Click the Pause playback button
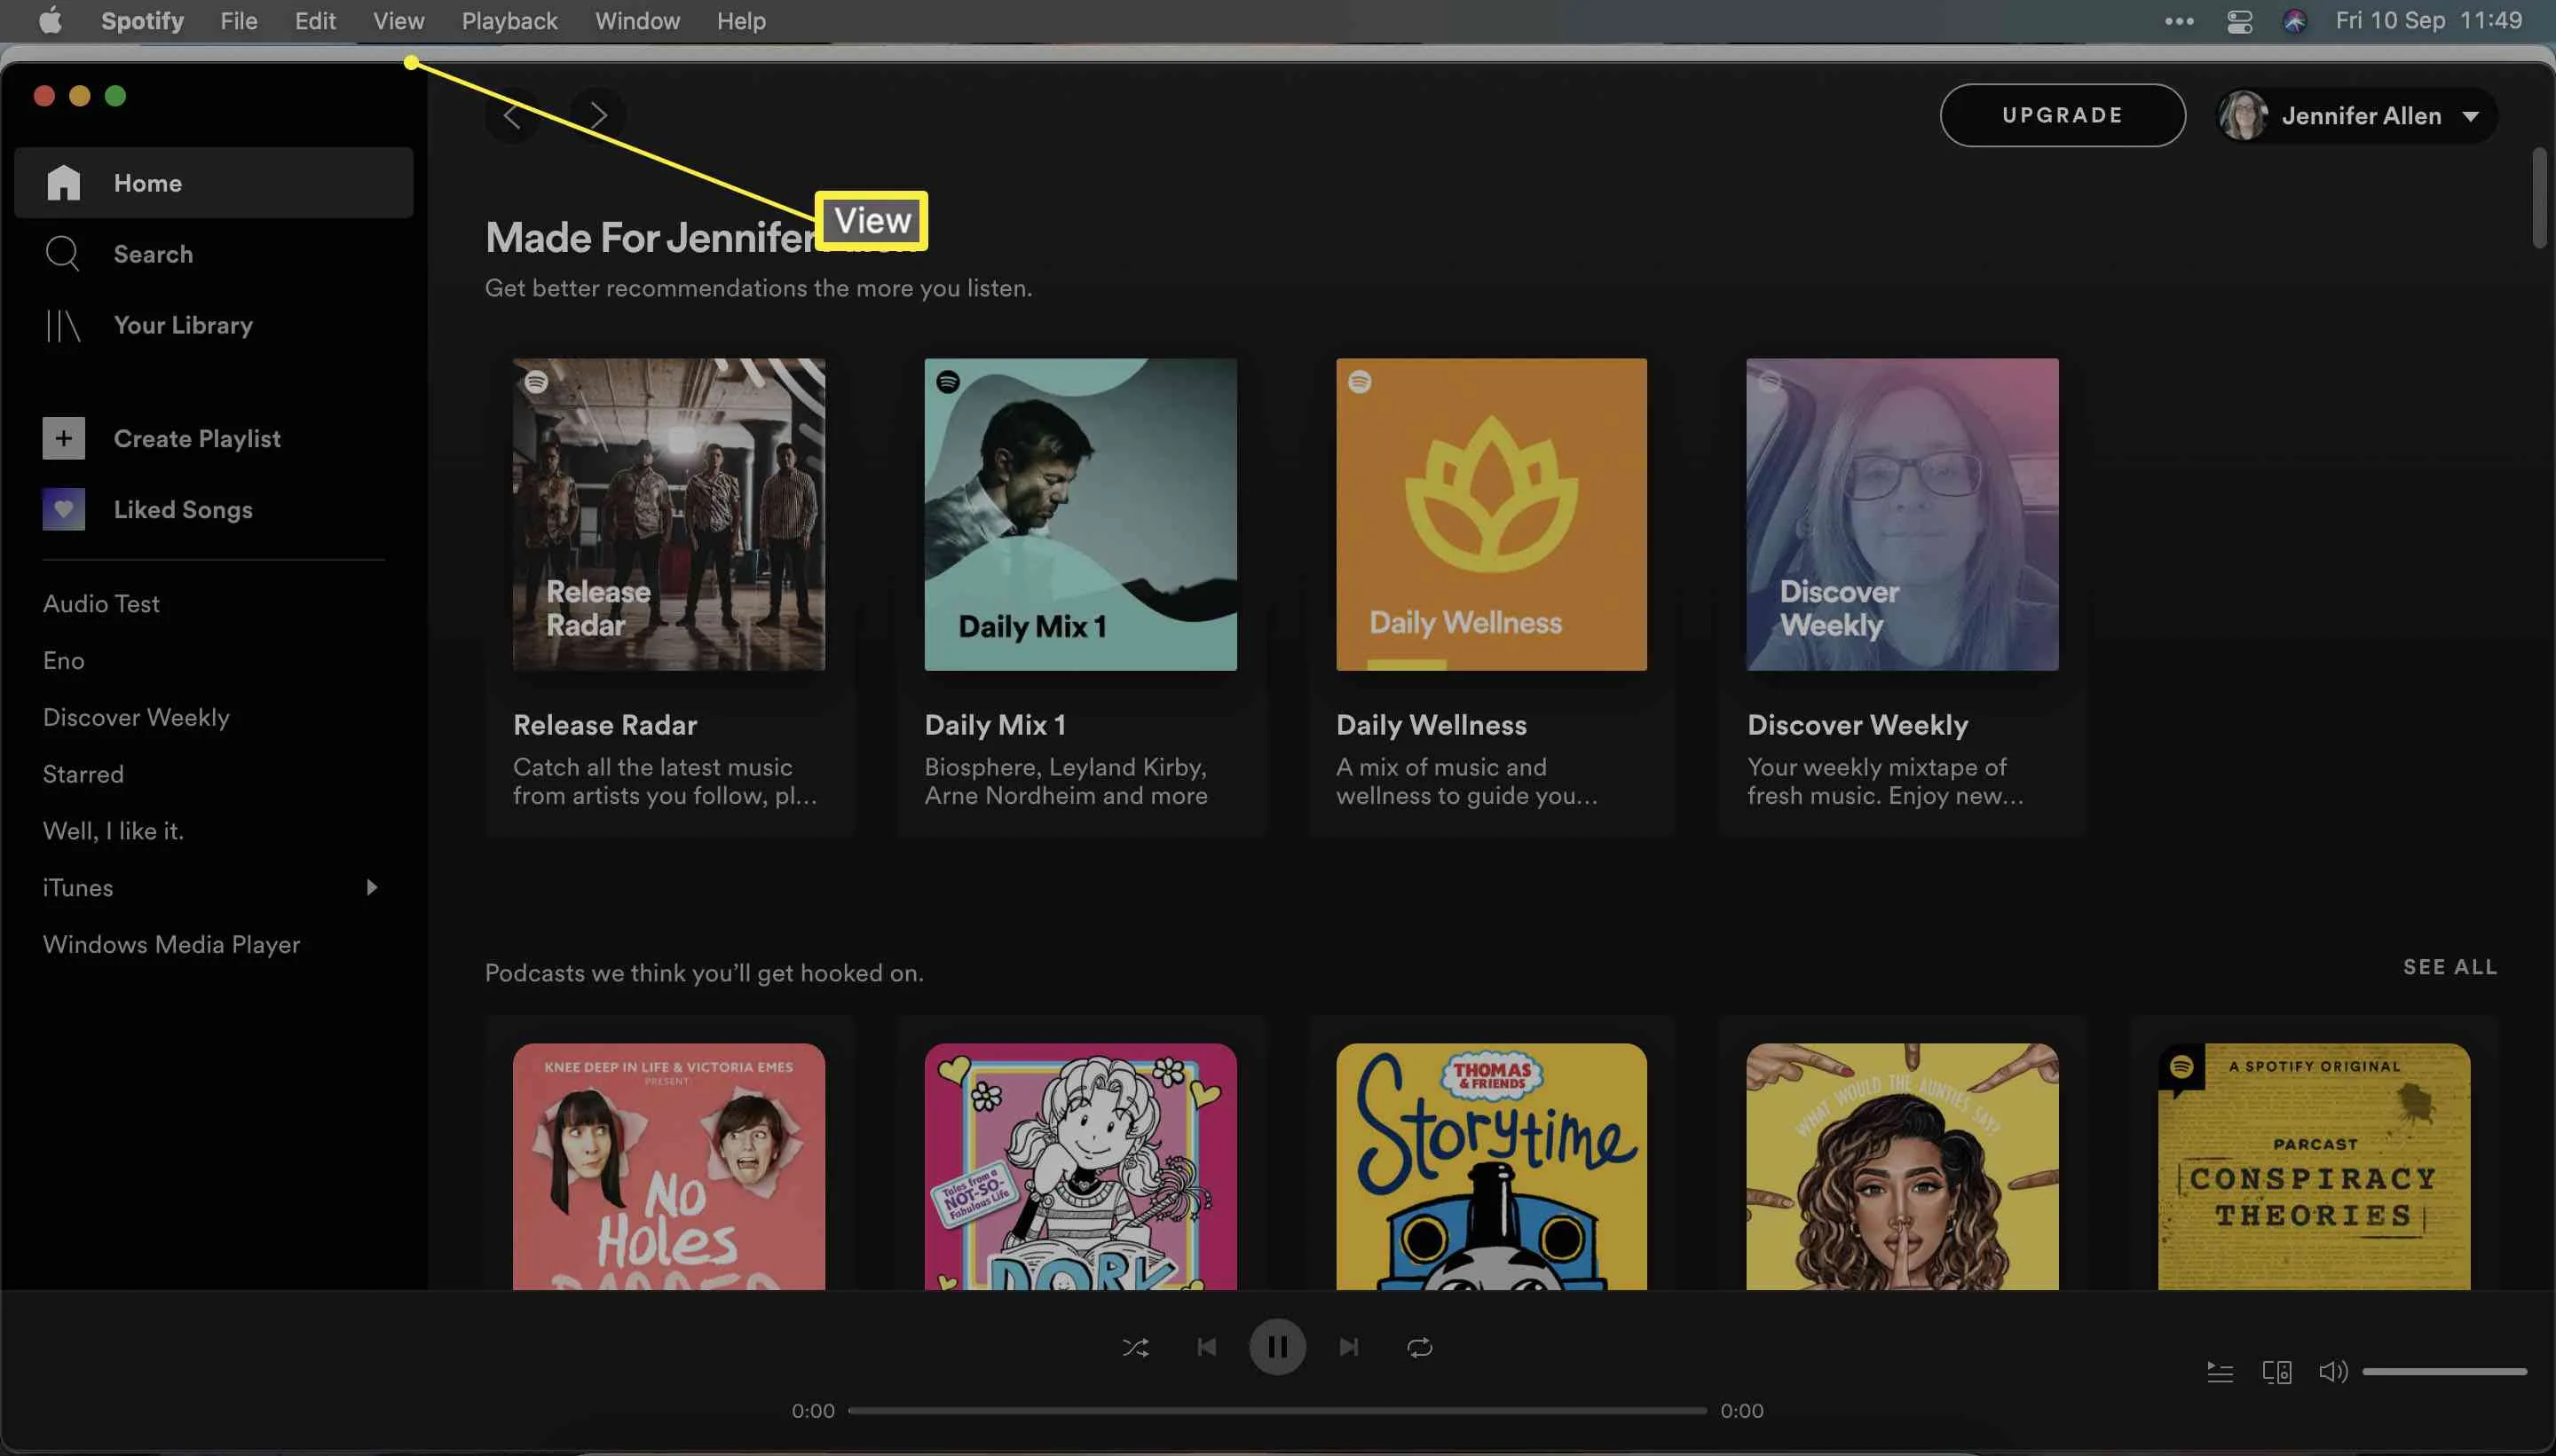The image size is (2556, 1456). 1276,1347
